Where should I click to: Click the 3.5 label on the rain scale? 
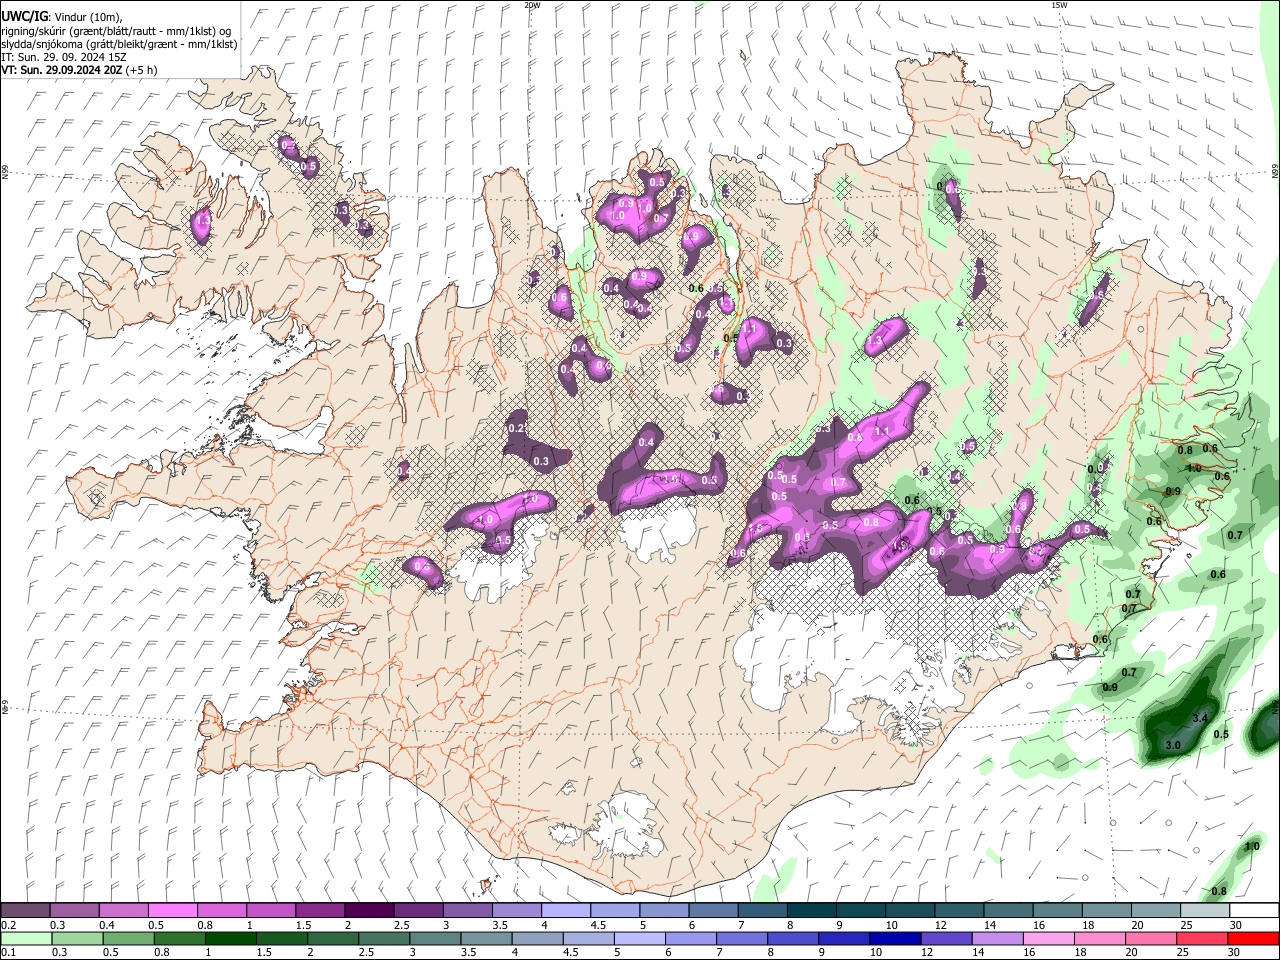click(468, 952)
